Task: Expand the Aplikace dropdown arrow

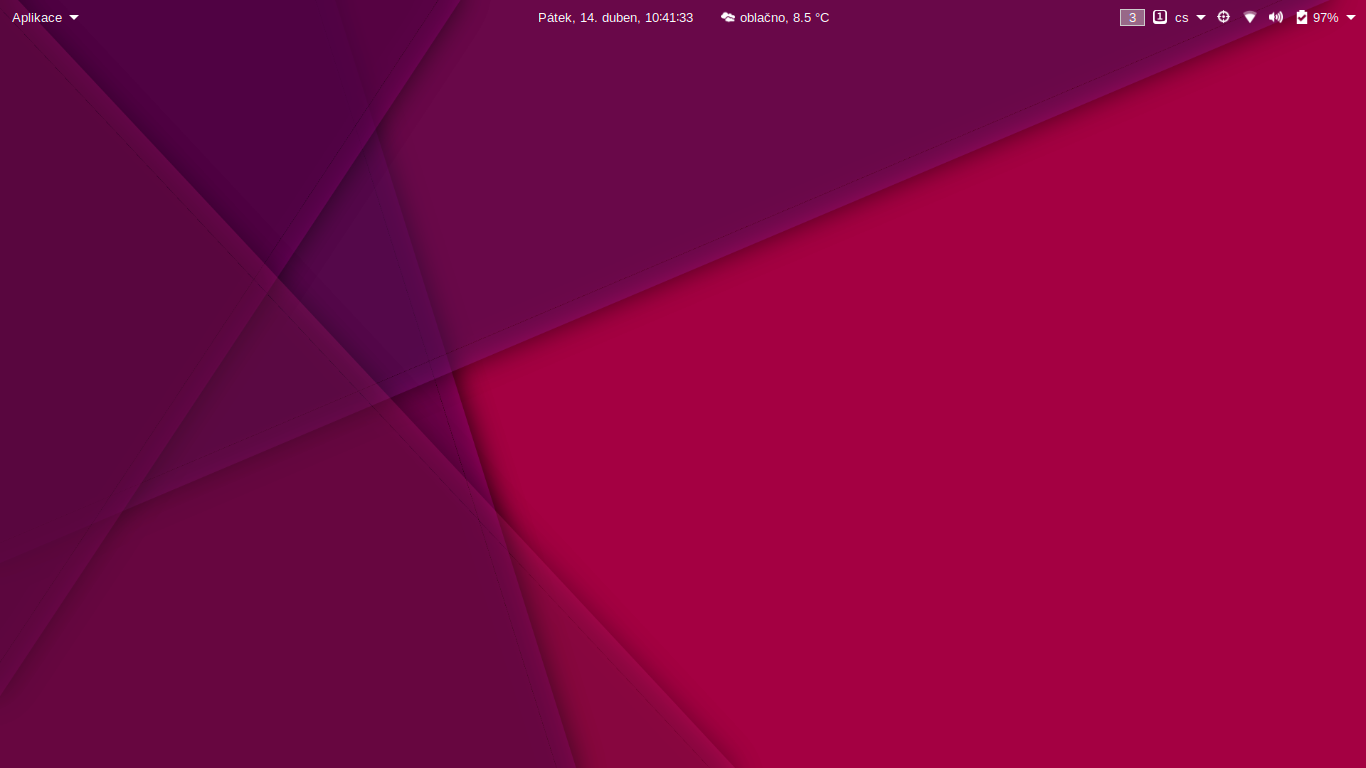Action: 74,18
